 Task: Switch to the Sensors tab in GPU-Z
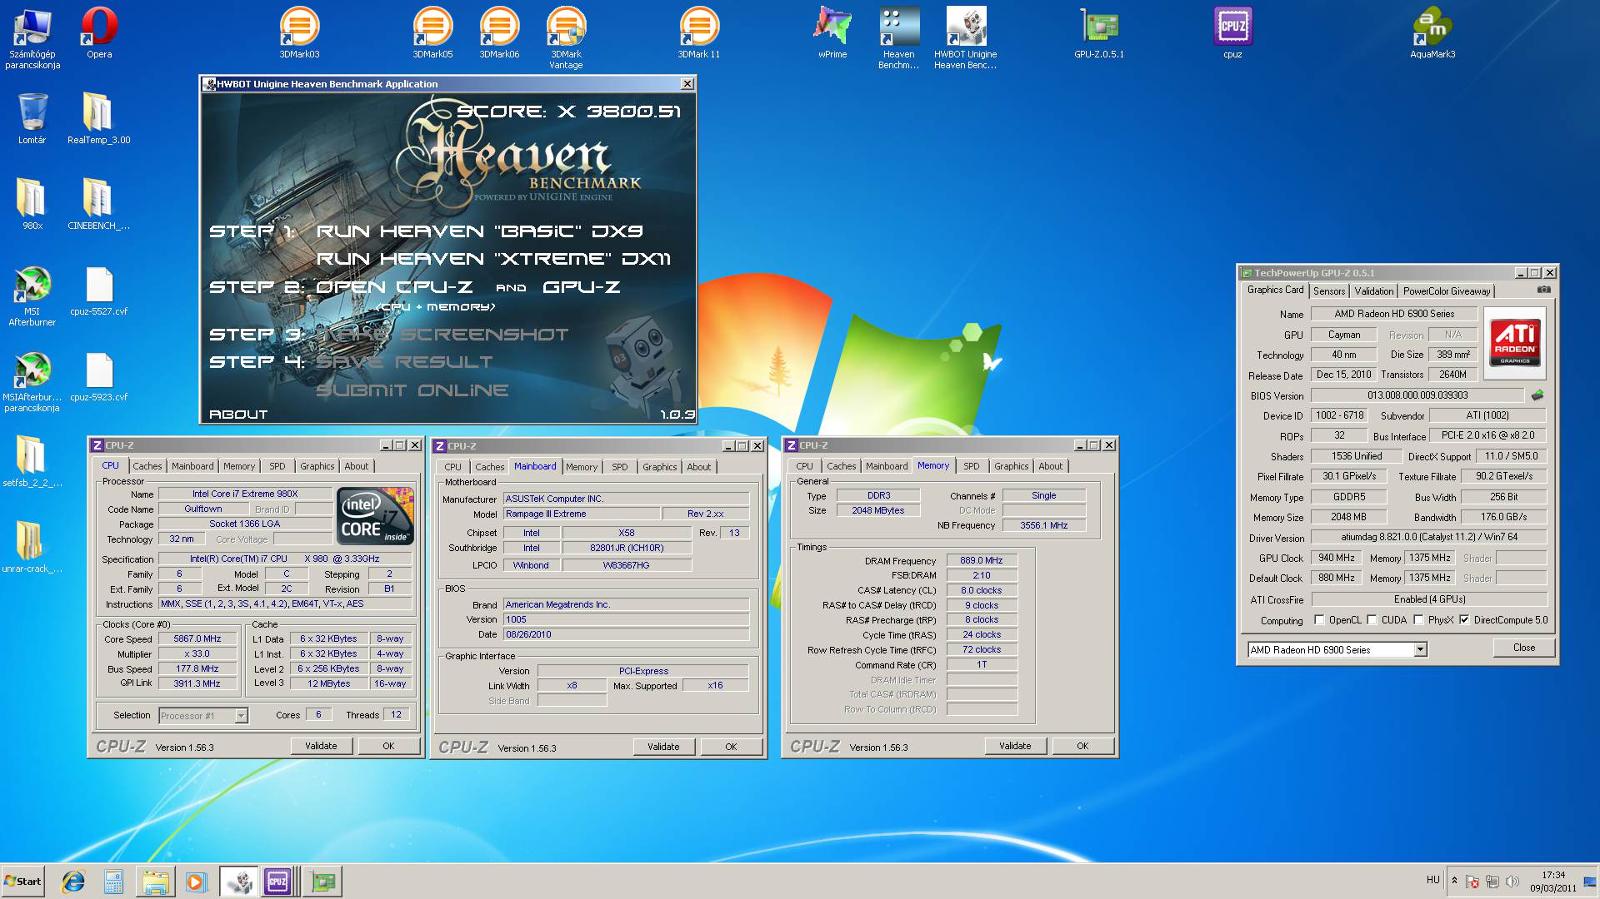click(1329, 291)
